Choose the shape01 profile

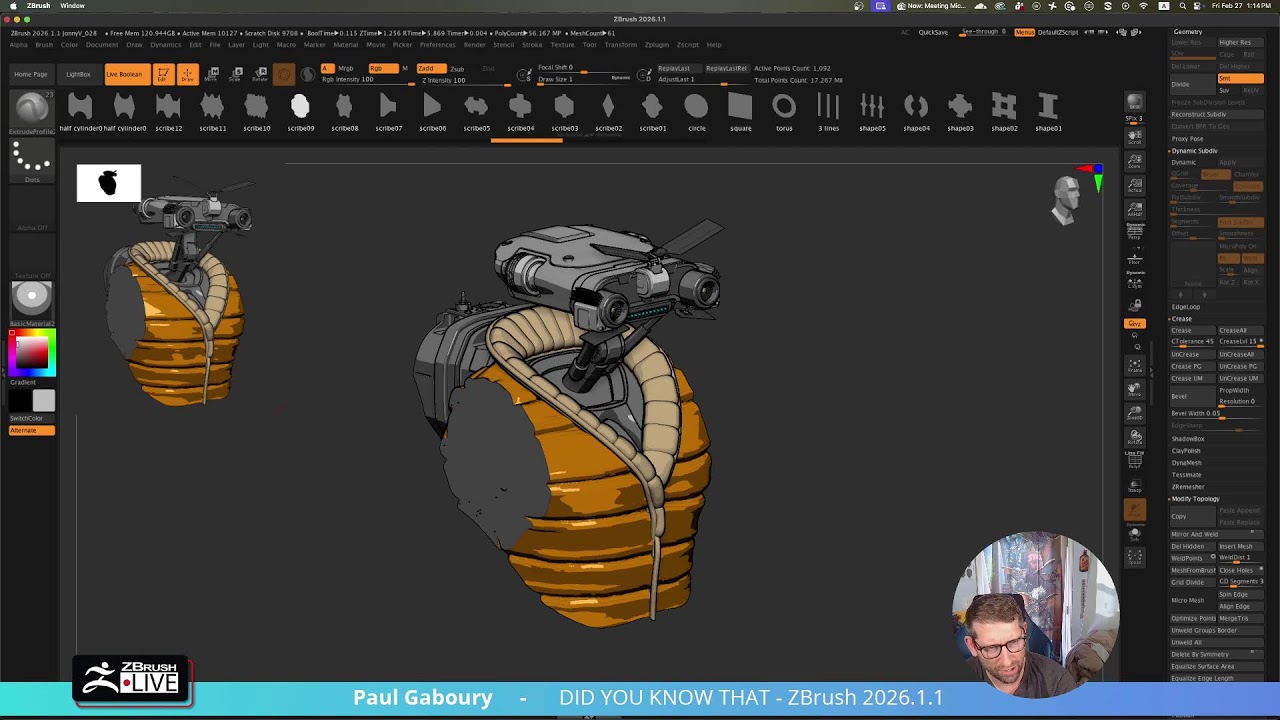(1048, 111)
